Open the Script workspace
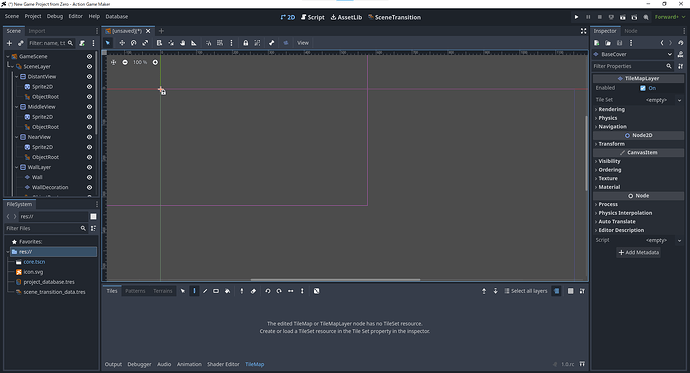This screenshot has width=690, height=373. [312, 17]
